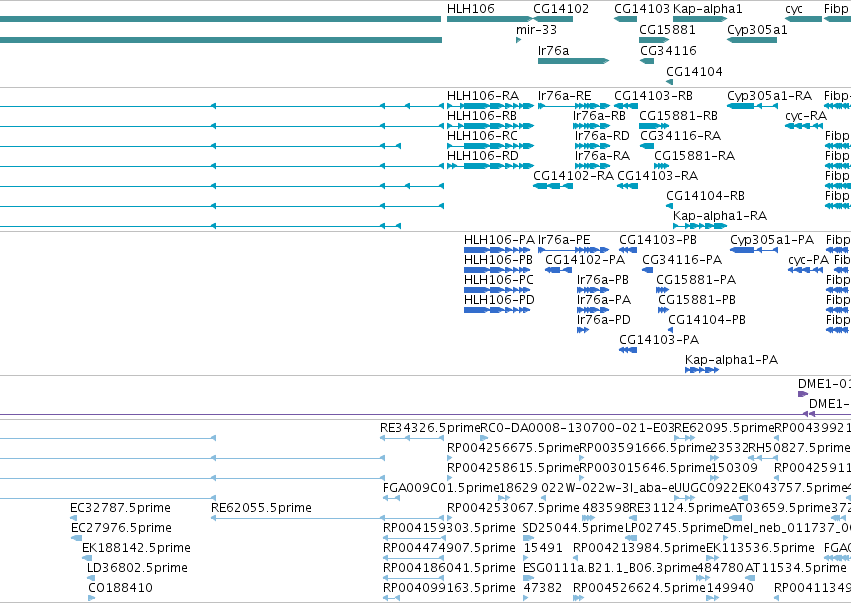Click protein Ir76a-PE
The width and height of the screenshot is (851, 603).
pyautogui.click(x=564, y=240)
